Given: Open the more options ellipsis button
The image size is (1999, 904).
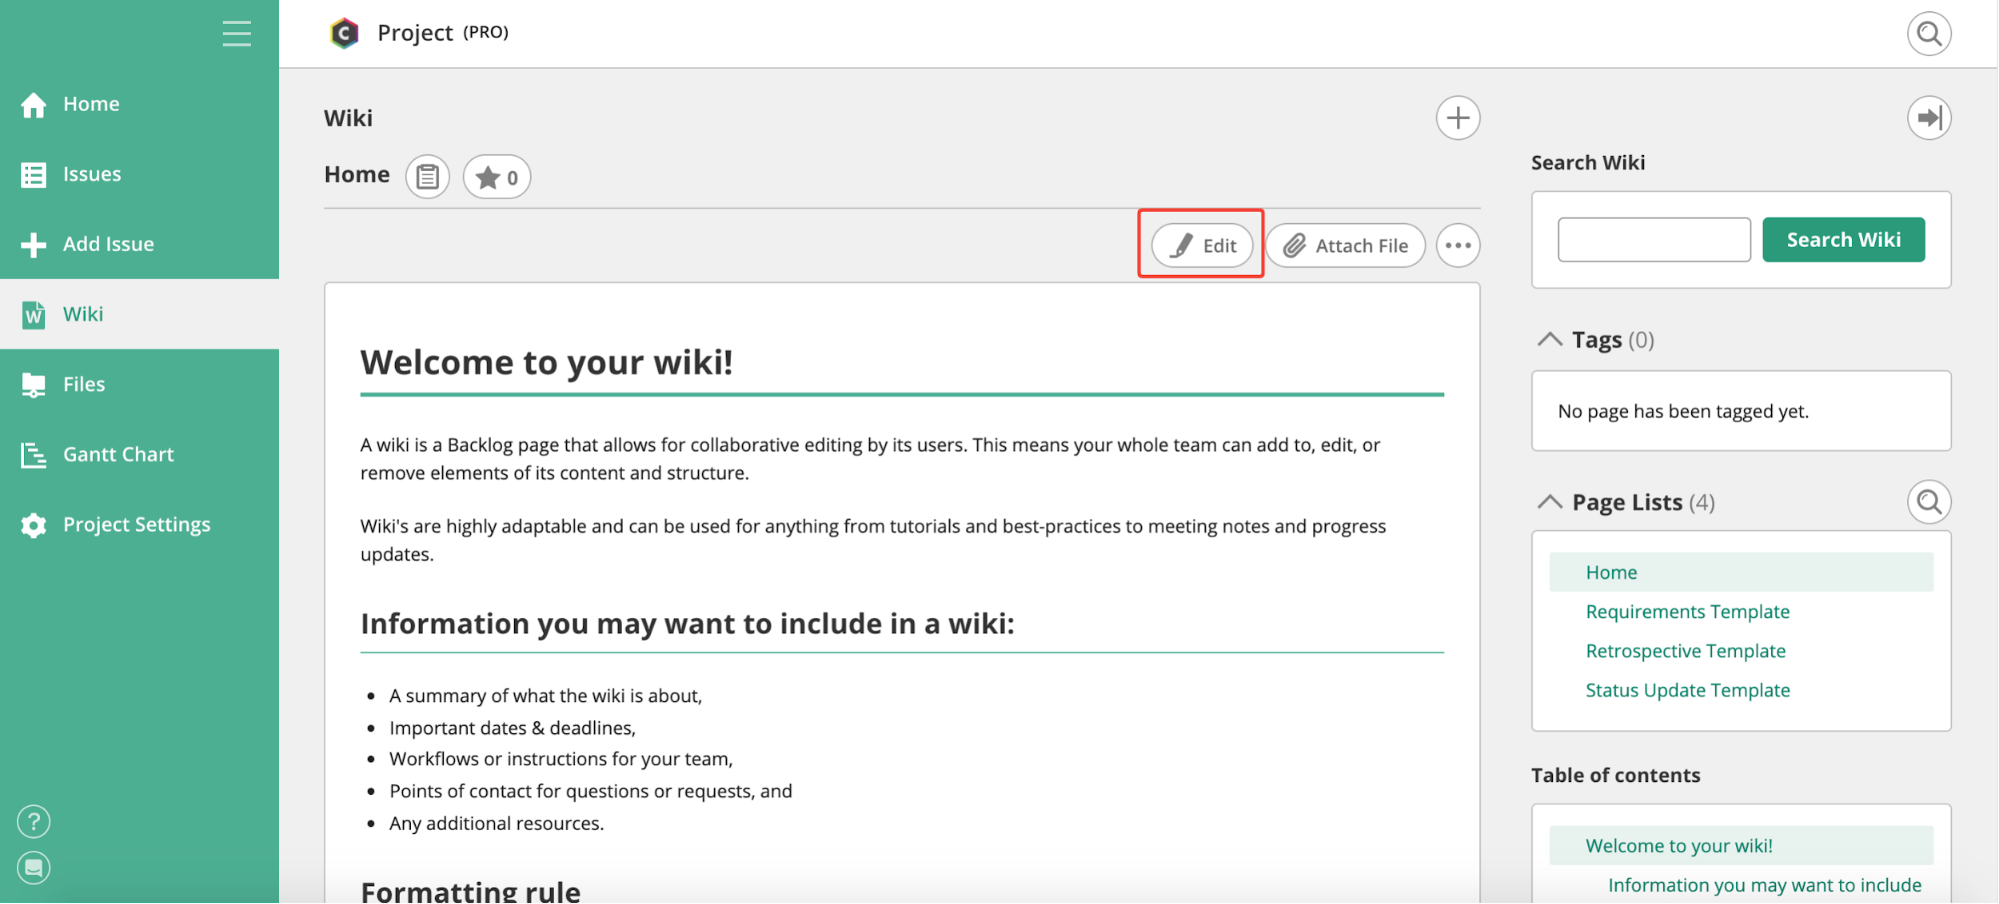Looking at the screenshot, I should [1457, 246].
